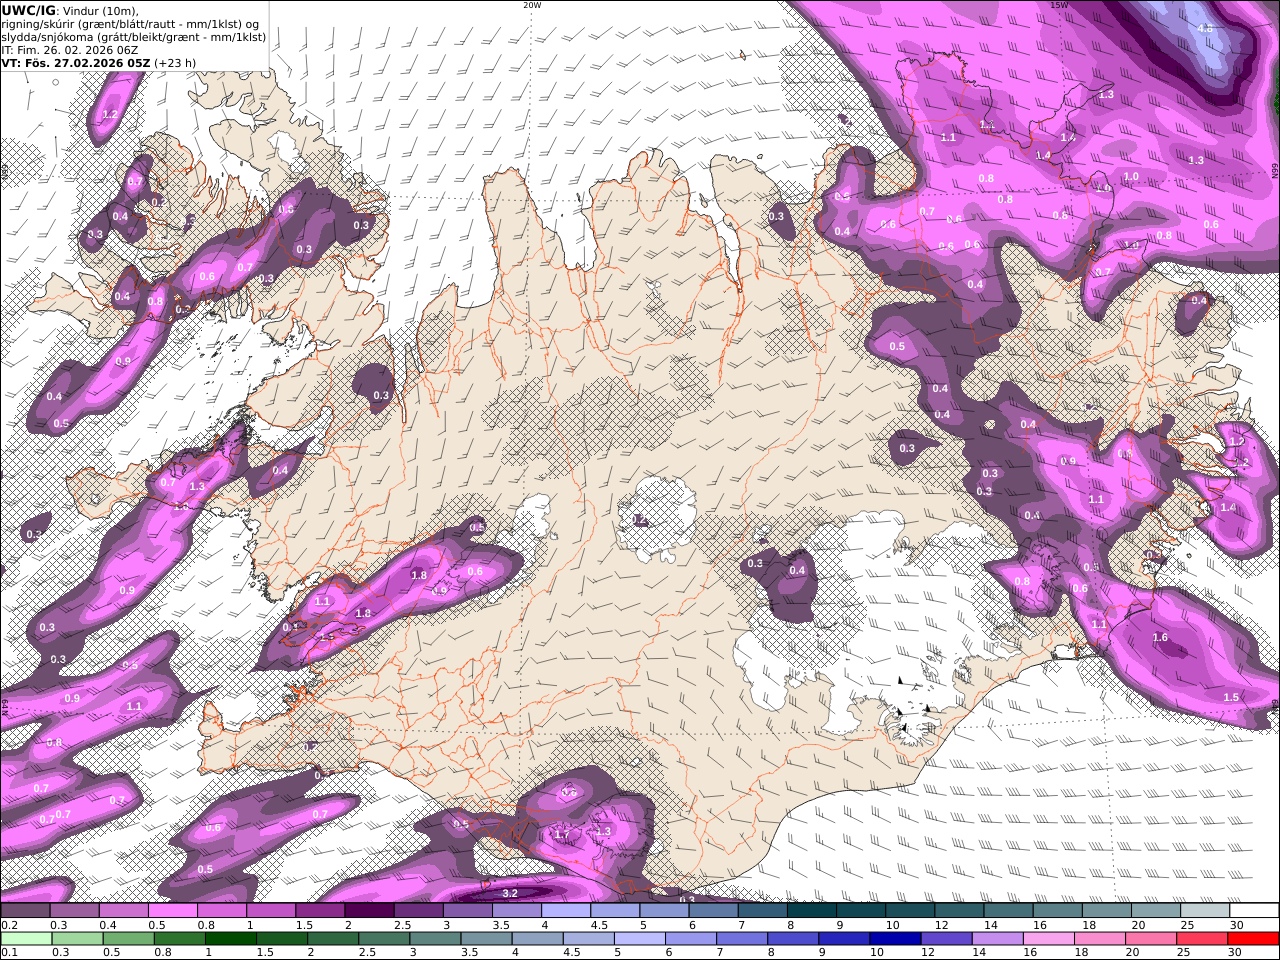Image resolution: width=1280 pixels, height=960 pixels.
Task: Click the 10 label on upper snow scale
Action: coord(892,925)
